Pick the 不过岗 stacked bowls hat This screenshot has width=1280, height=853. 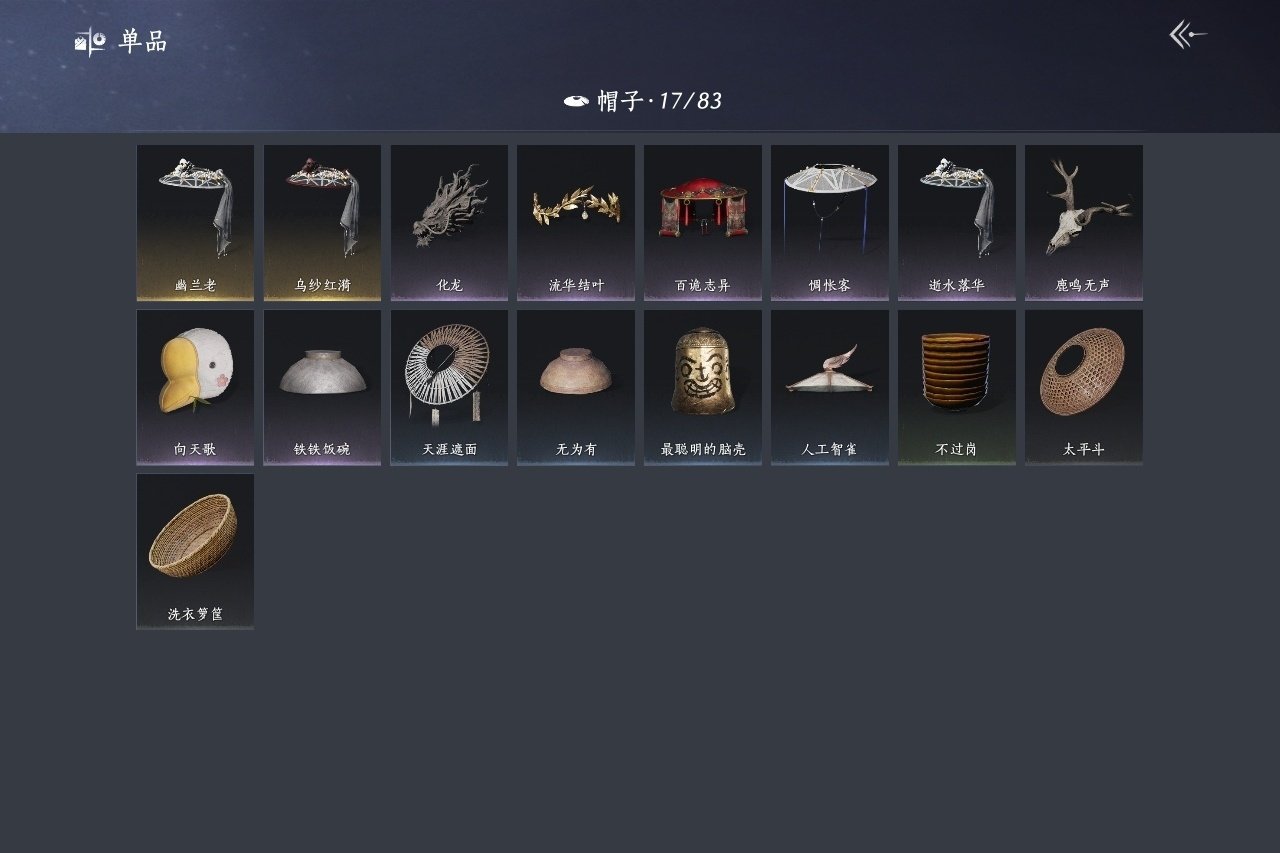point(957,387)
